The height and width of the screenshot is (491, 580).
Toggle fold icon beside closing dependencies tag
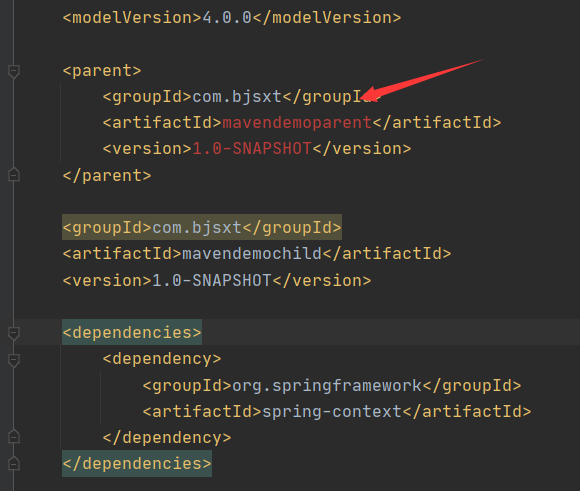14,463
